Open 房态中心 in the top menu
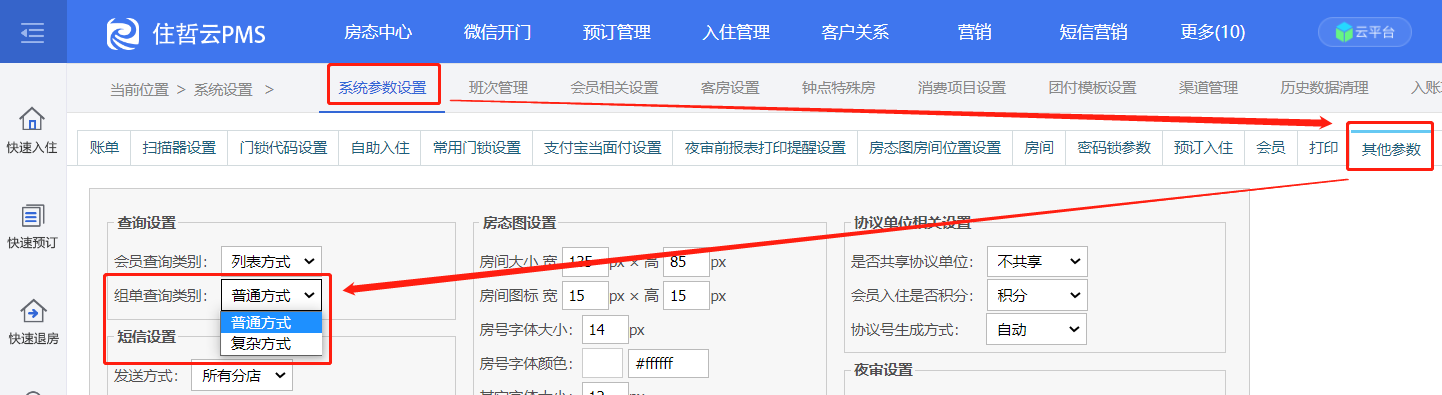 (x=378, y=32)
